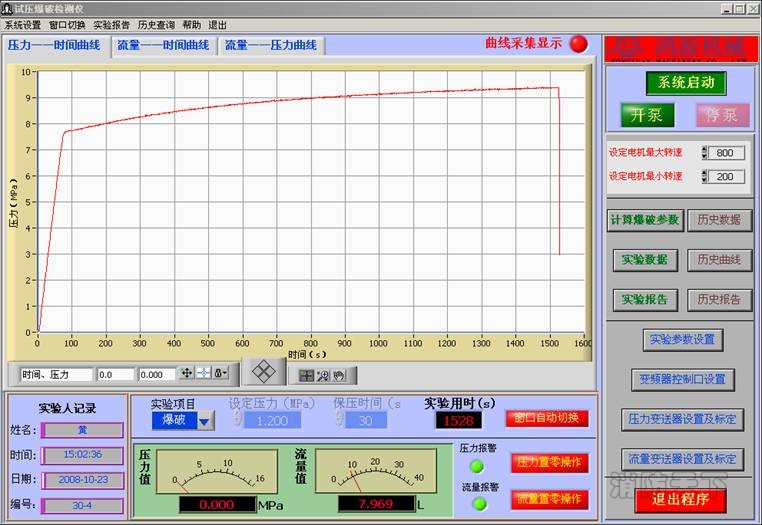Image resolution: width=762 pixels, height=525 pixels.
Task: Select the graph crosshair cursor tool
Action: tap(306, 376)
